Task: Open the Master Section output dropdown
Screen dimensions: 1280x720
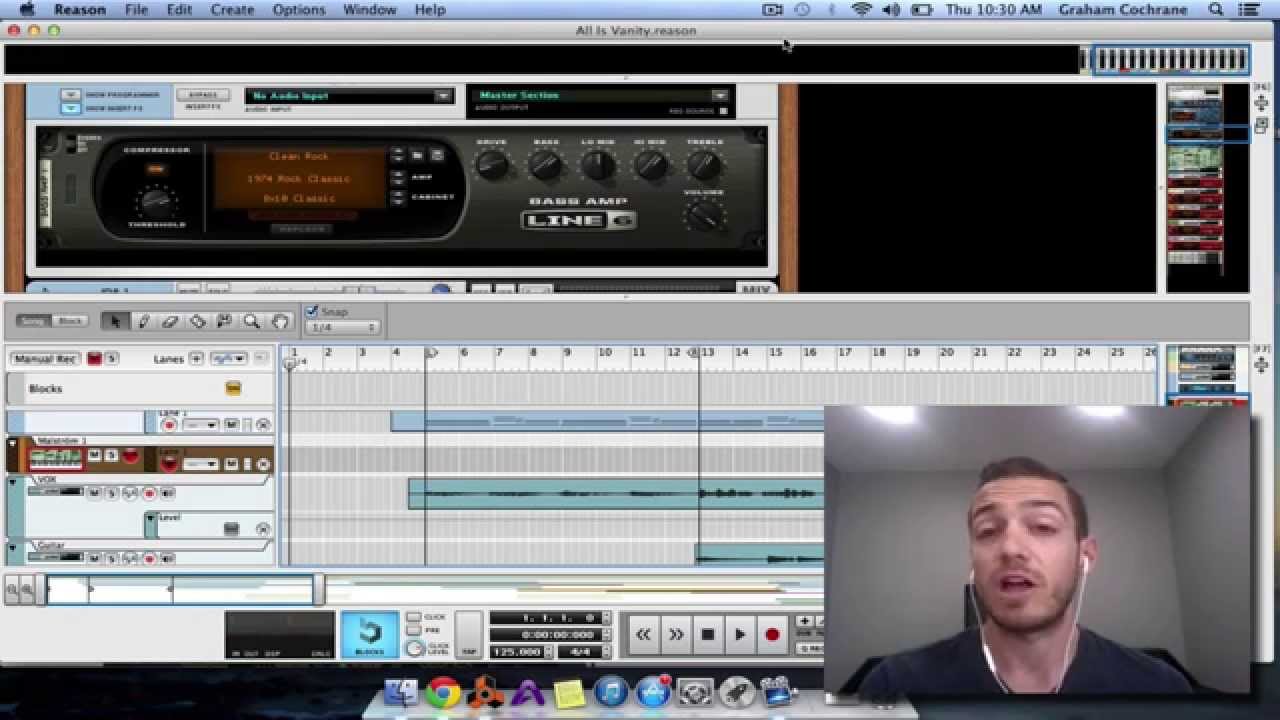Action: pyautogui.click(x=603, y=96)
